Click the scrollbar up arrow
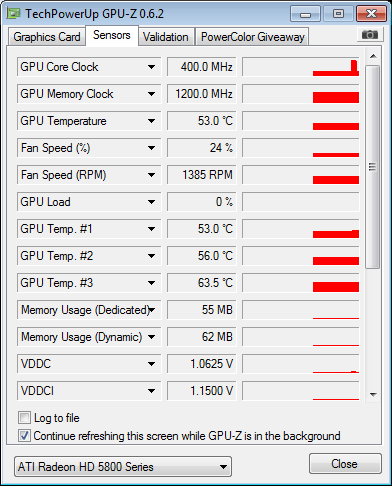392x486 pixels. (373, 56)
